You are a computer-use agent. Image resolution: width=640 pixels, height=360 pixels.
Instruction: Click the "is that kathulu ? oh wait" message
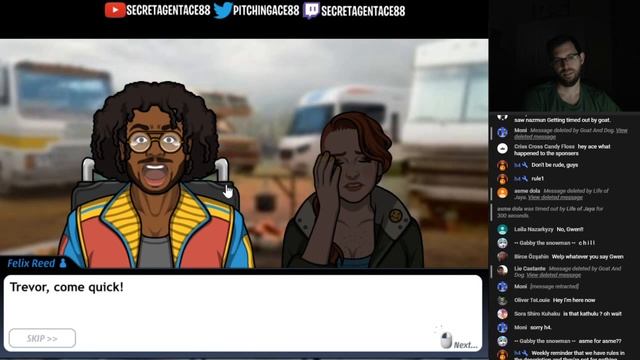[592, 314]
